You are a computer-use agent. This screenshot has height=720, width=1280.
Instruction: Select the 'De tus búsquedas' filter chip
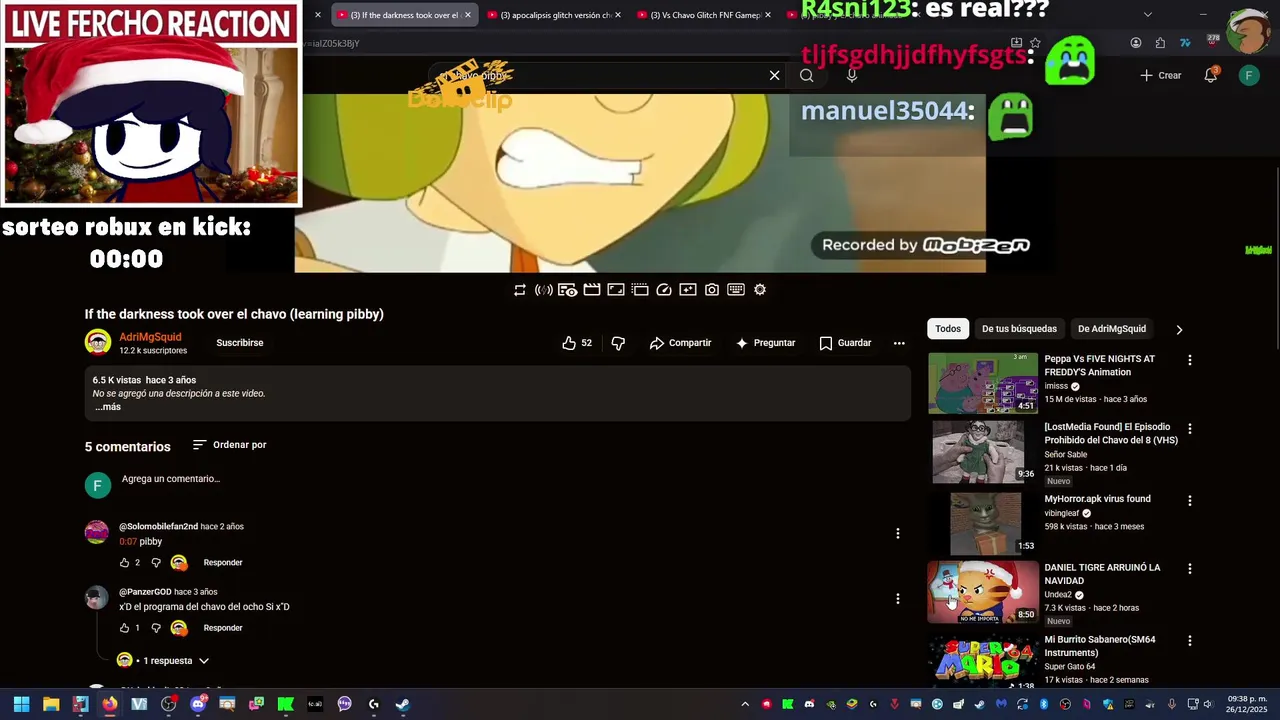tap(1019, 329)
